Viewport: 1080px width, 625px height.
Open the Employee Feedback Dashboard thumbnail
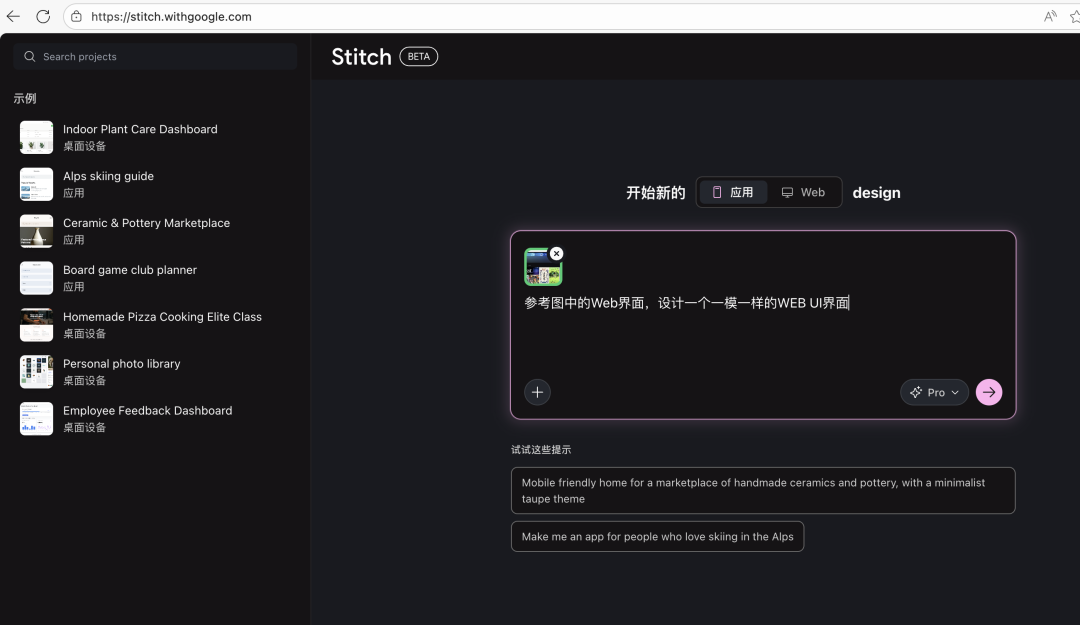coord(36,418)
